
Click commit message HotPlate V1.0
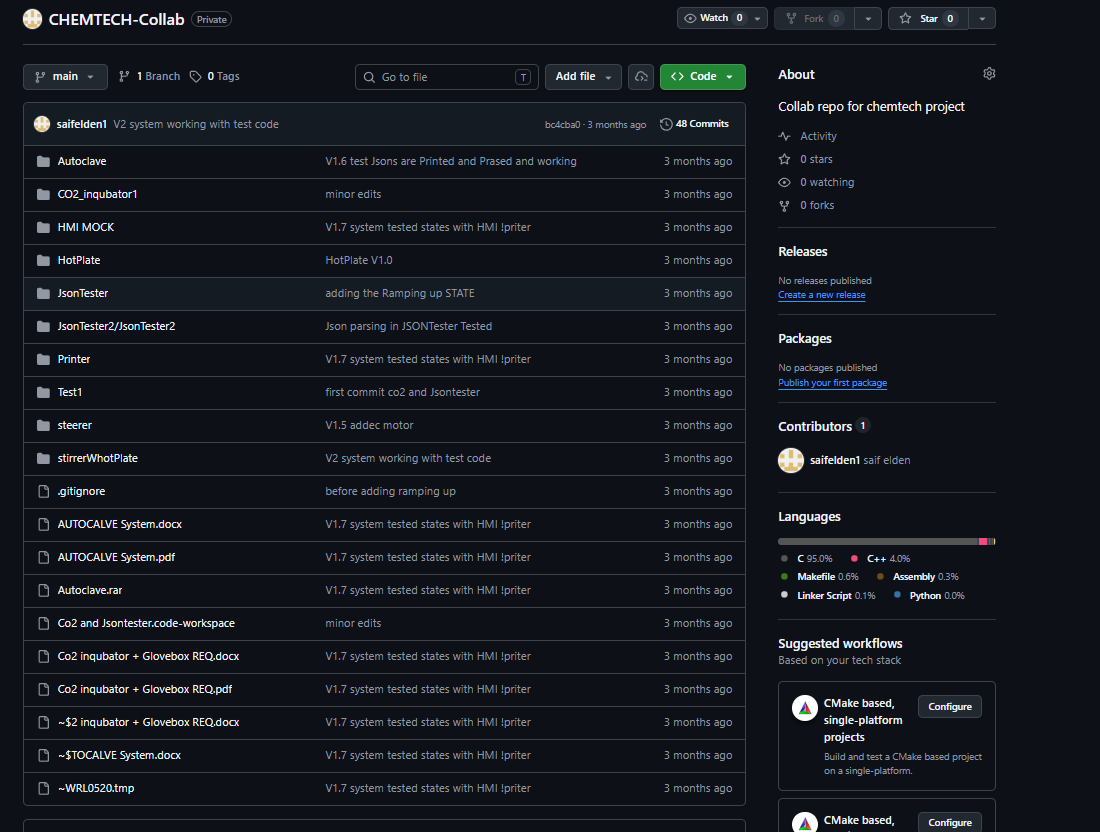tap(358, 260)
